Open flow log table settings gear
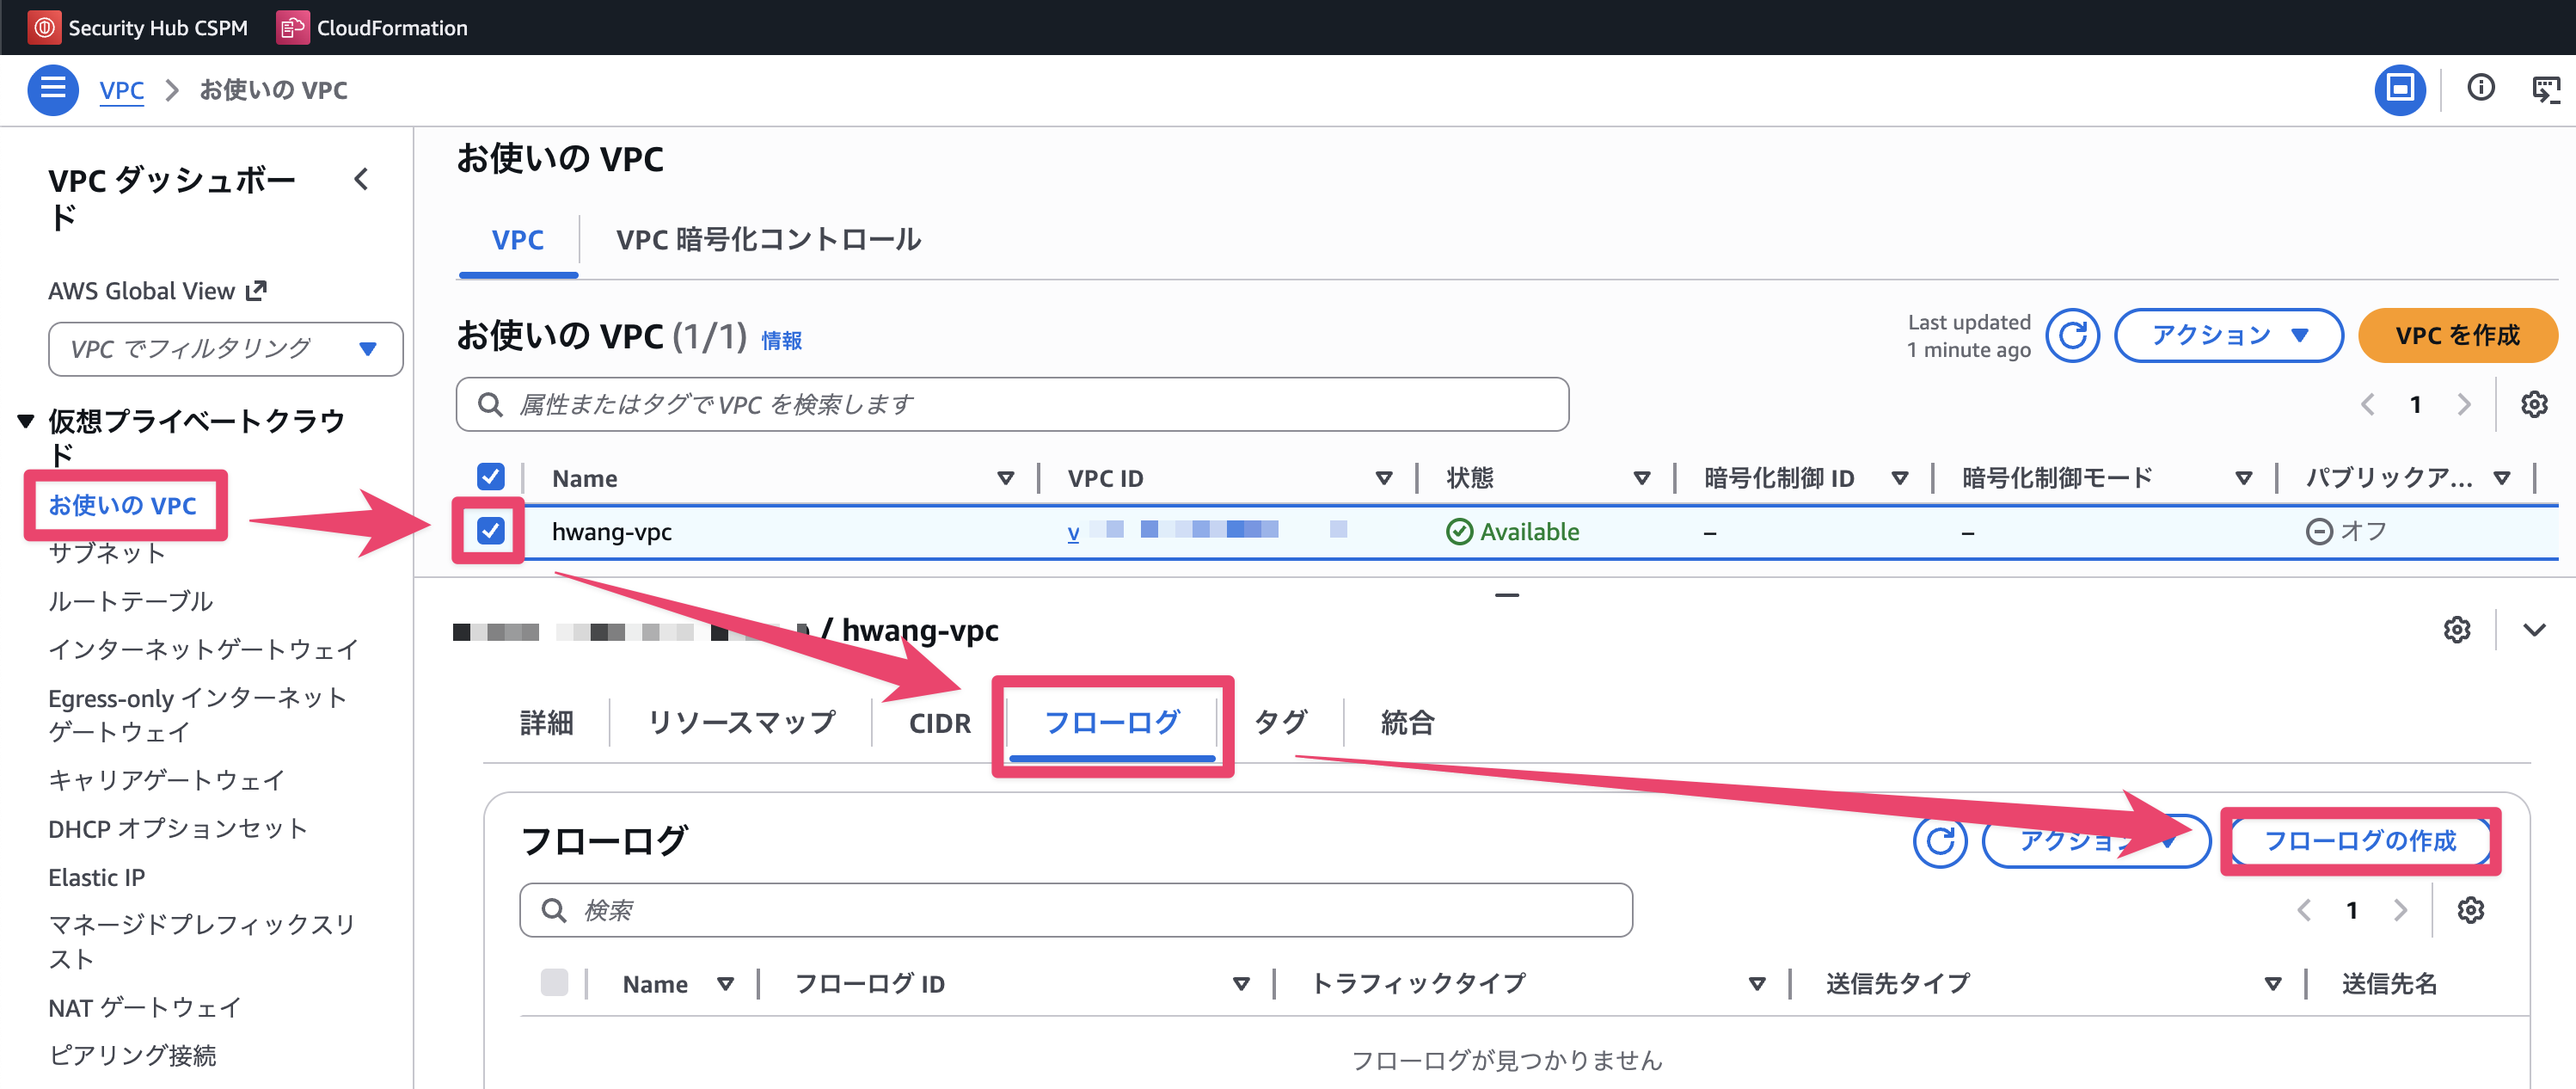Viewport: 2576px width, 1089px height. coord(2470,909)
